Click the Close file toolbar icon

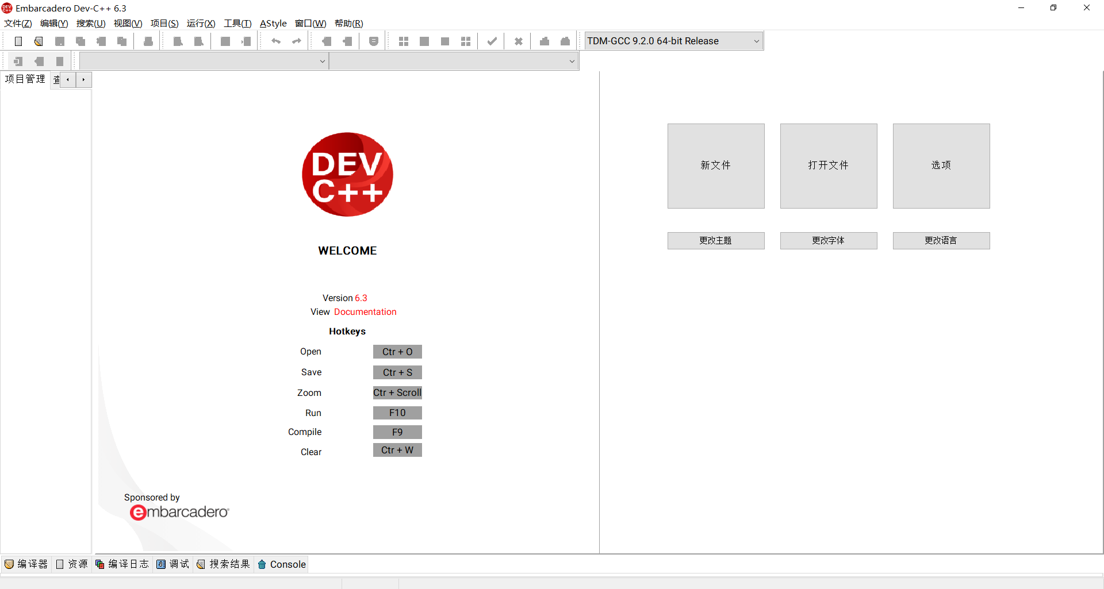101,42
